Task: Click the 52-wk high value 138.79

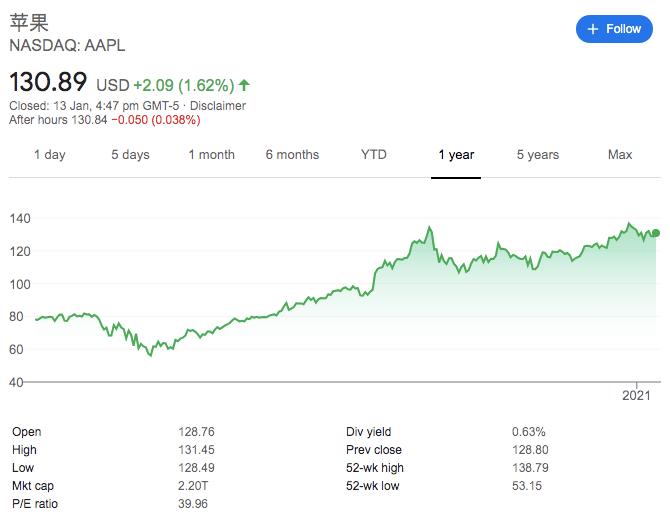Action: coord(530,467)
